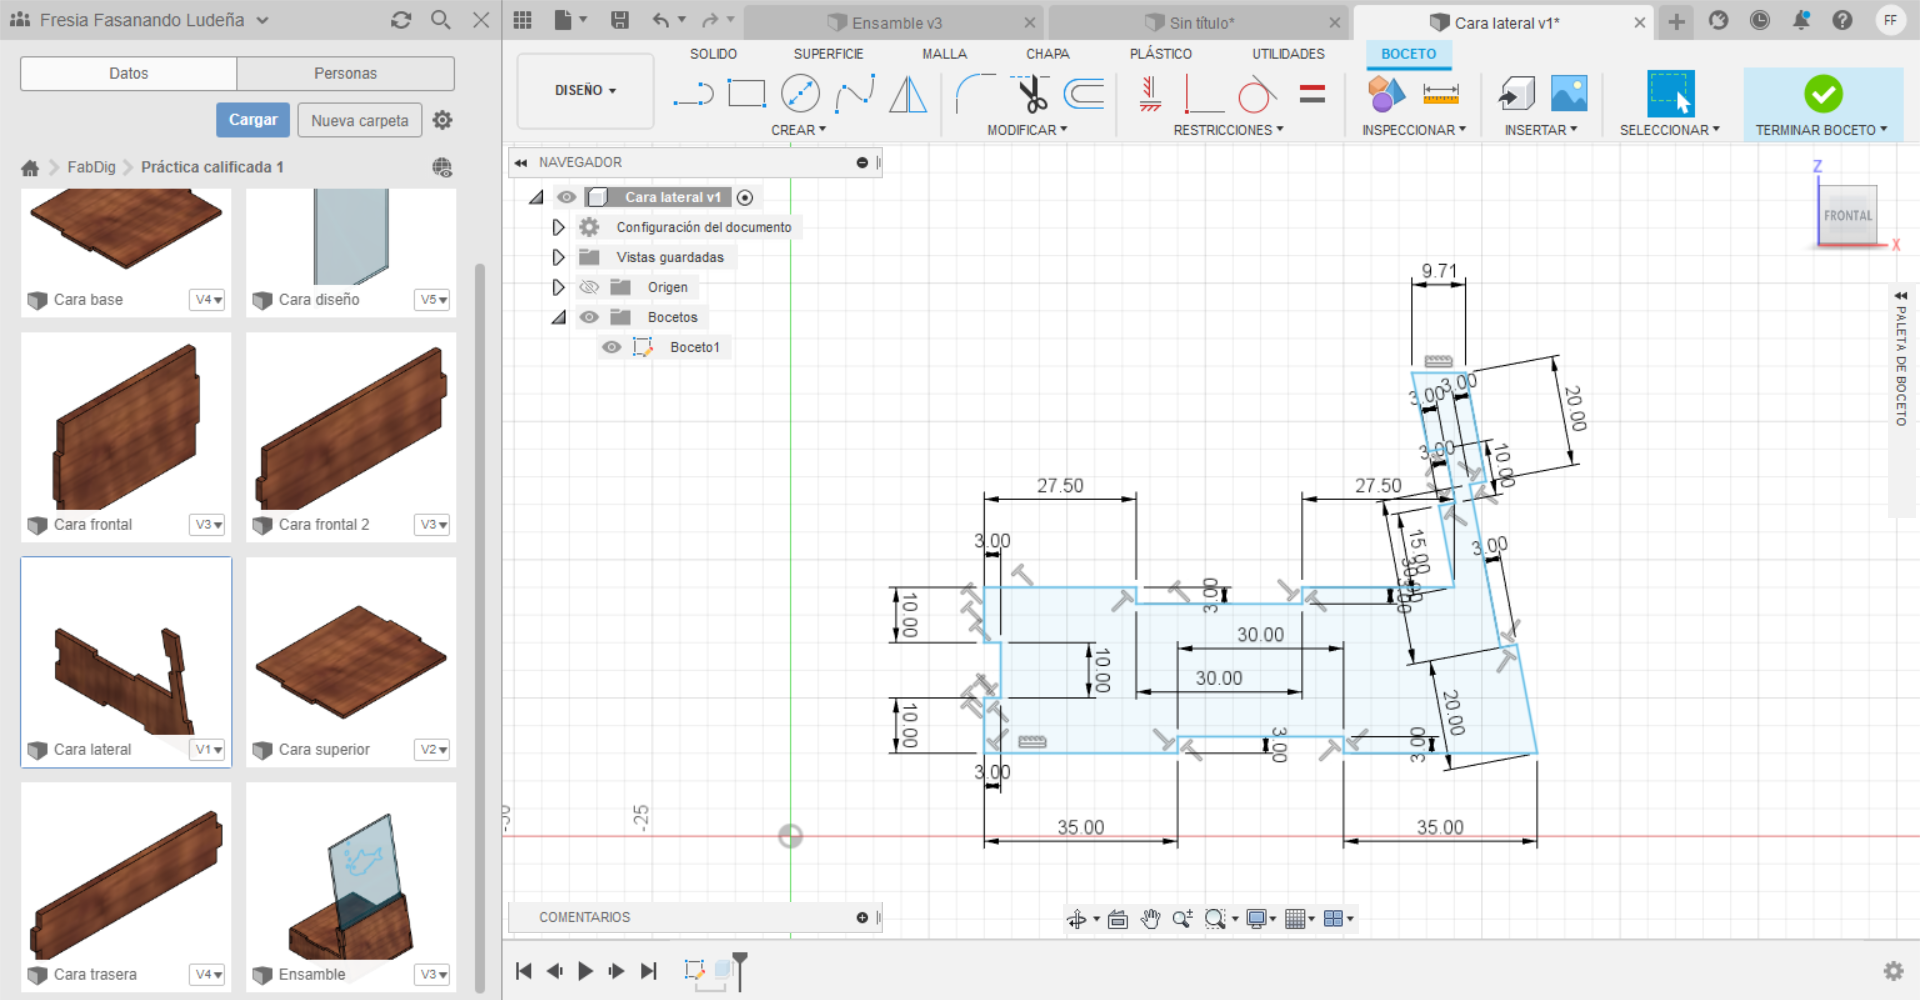Screen dimensions: 1920x1000
Task: Click the Insert derive icon
Action: [1516, 94]
